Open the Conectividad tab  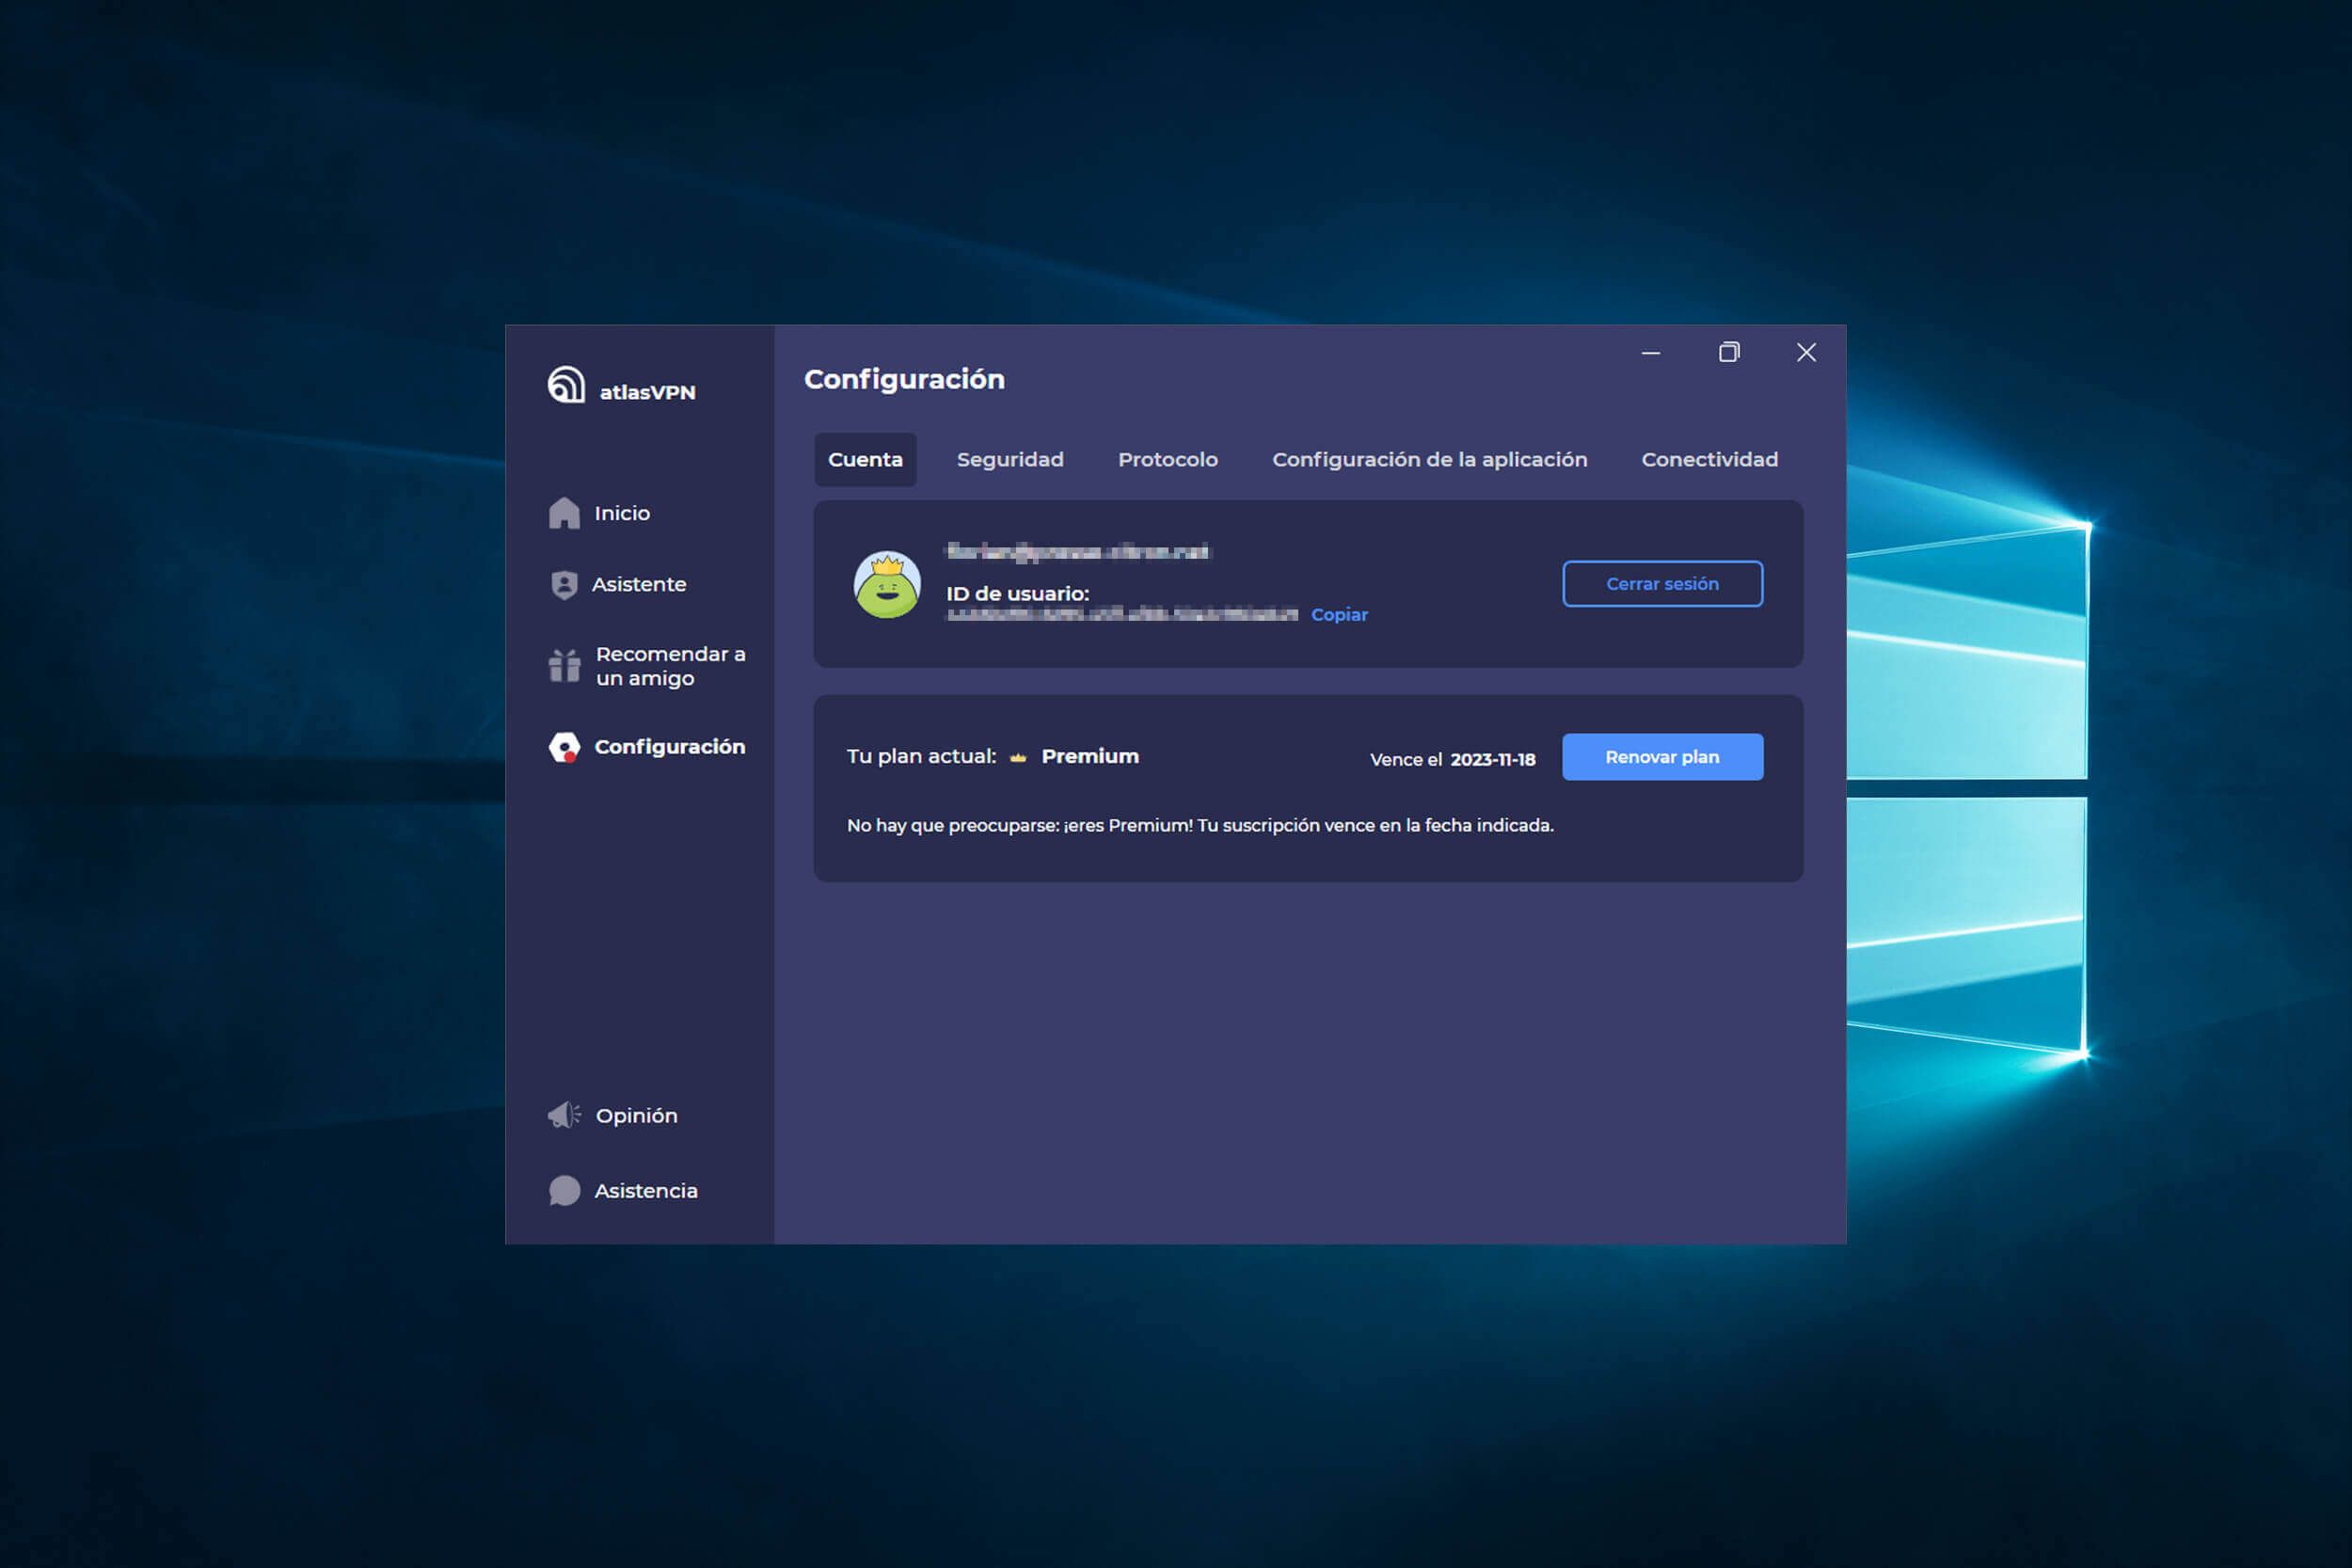click(x=1709, y=460)
